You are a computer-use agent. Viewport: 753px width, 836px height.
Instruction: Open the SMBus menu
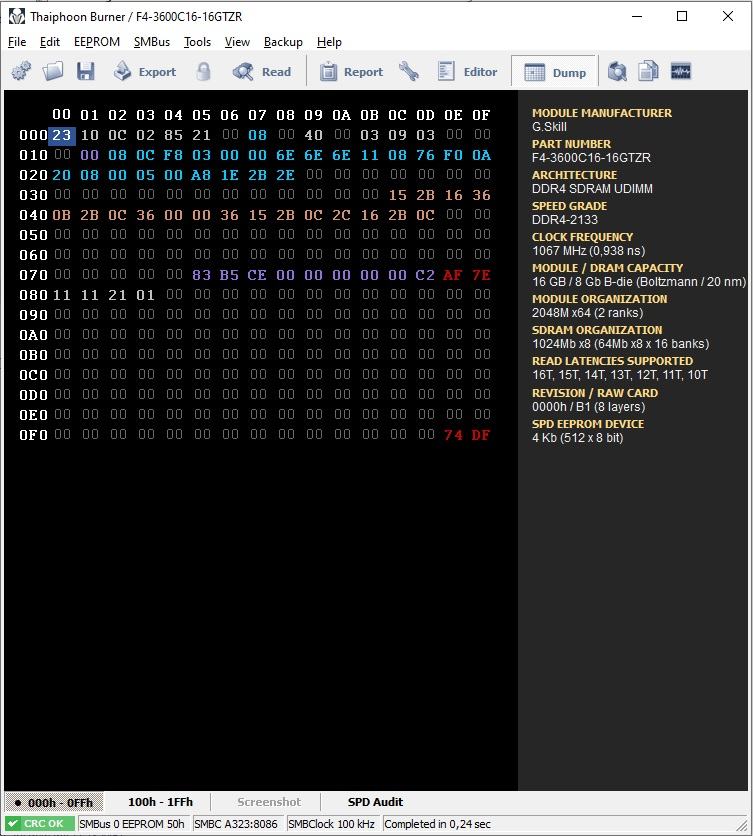coord(152,42)
